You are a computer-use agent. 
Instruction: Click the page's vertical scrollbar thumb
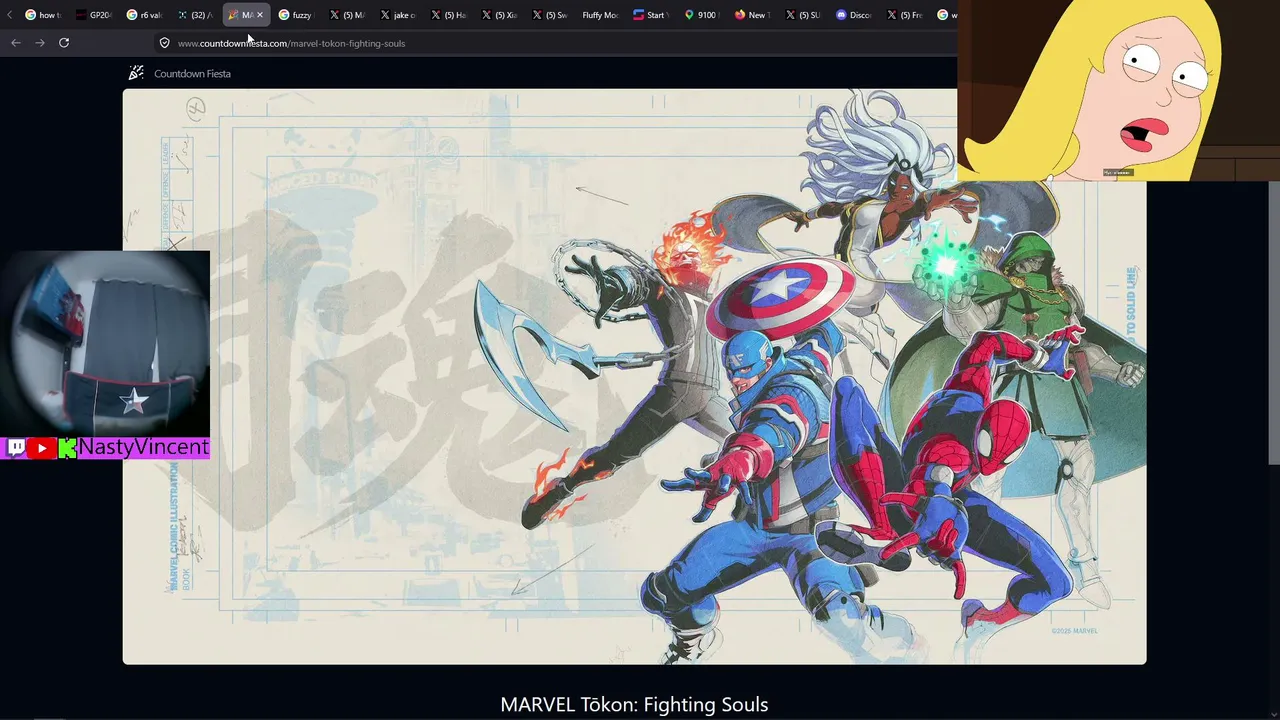(1273, 322)
